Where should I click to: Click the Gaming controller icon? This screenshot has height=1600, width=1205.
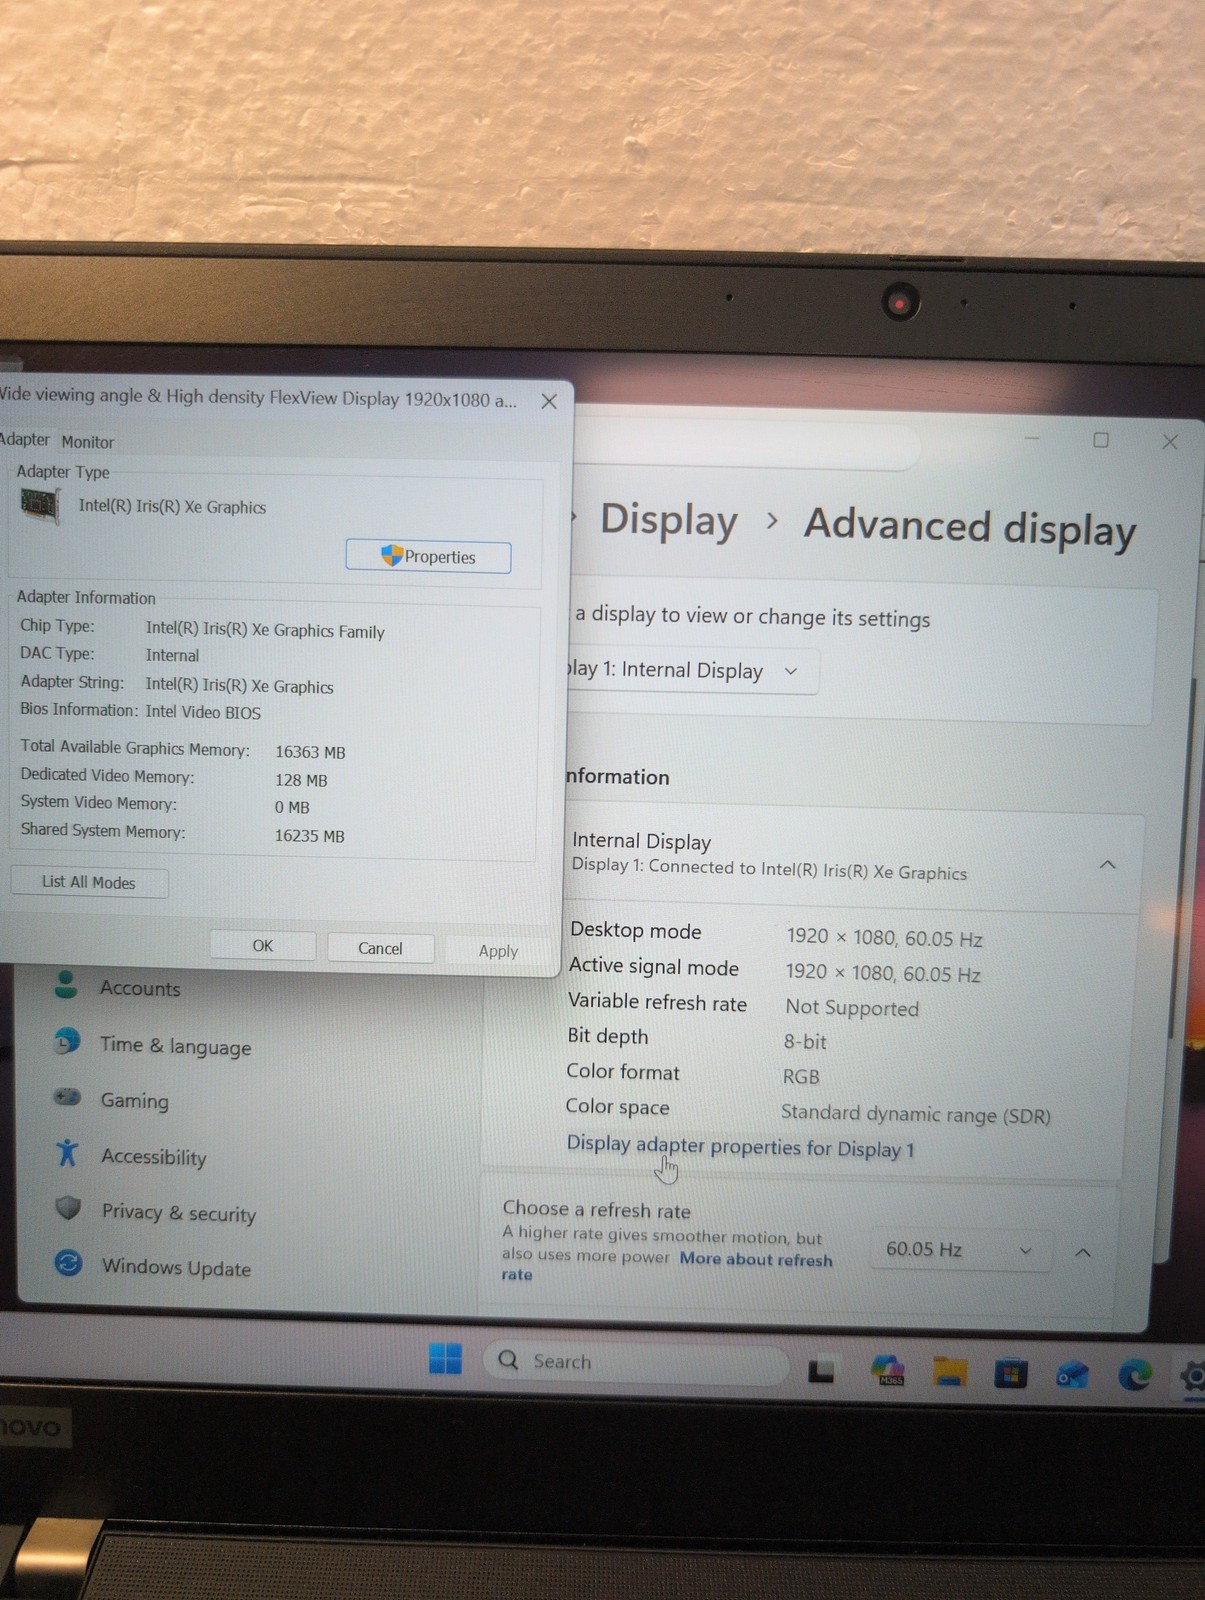tap(67, 1097)
